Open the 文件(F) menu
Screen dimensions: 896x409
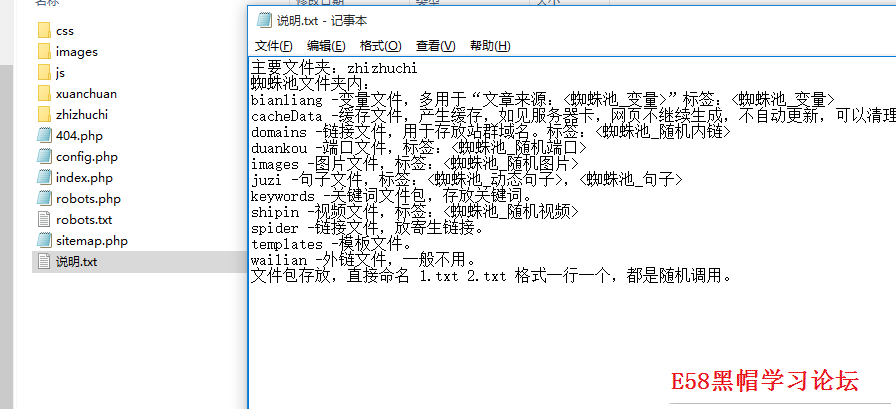274,46
